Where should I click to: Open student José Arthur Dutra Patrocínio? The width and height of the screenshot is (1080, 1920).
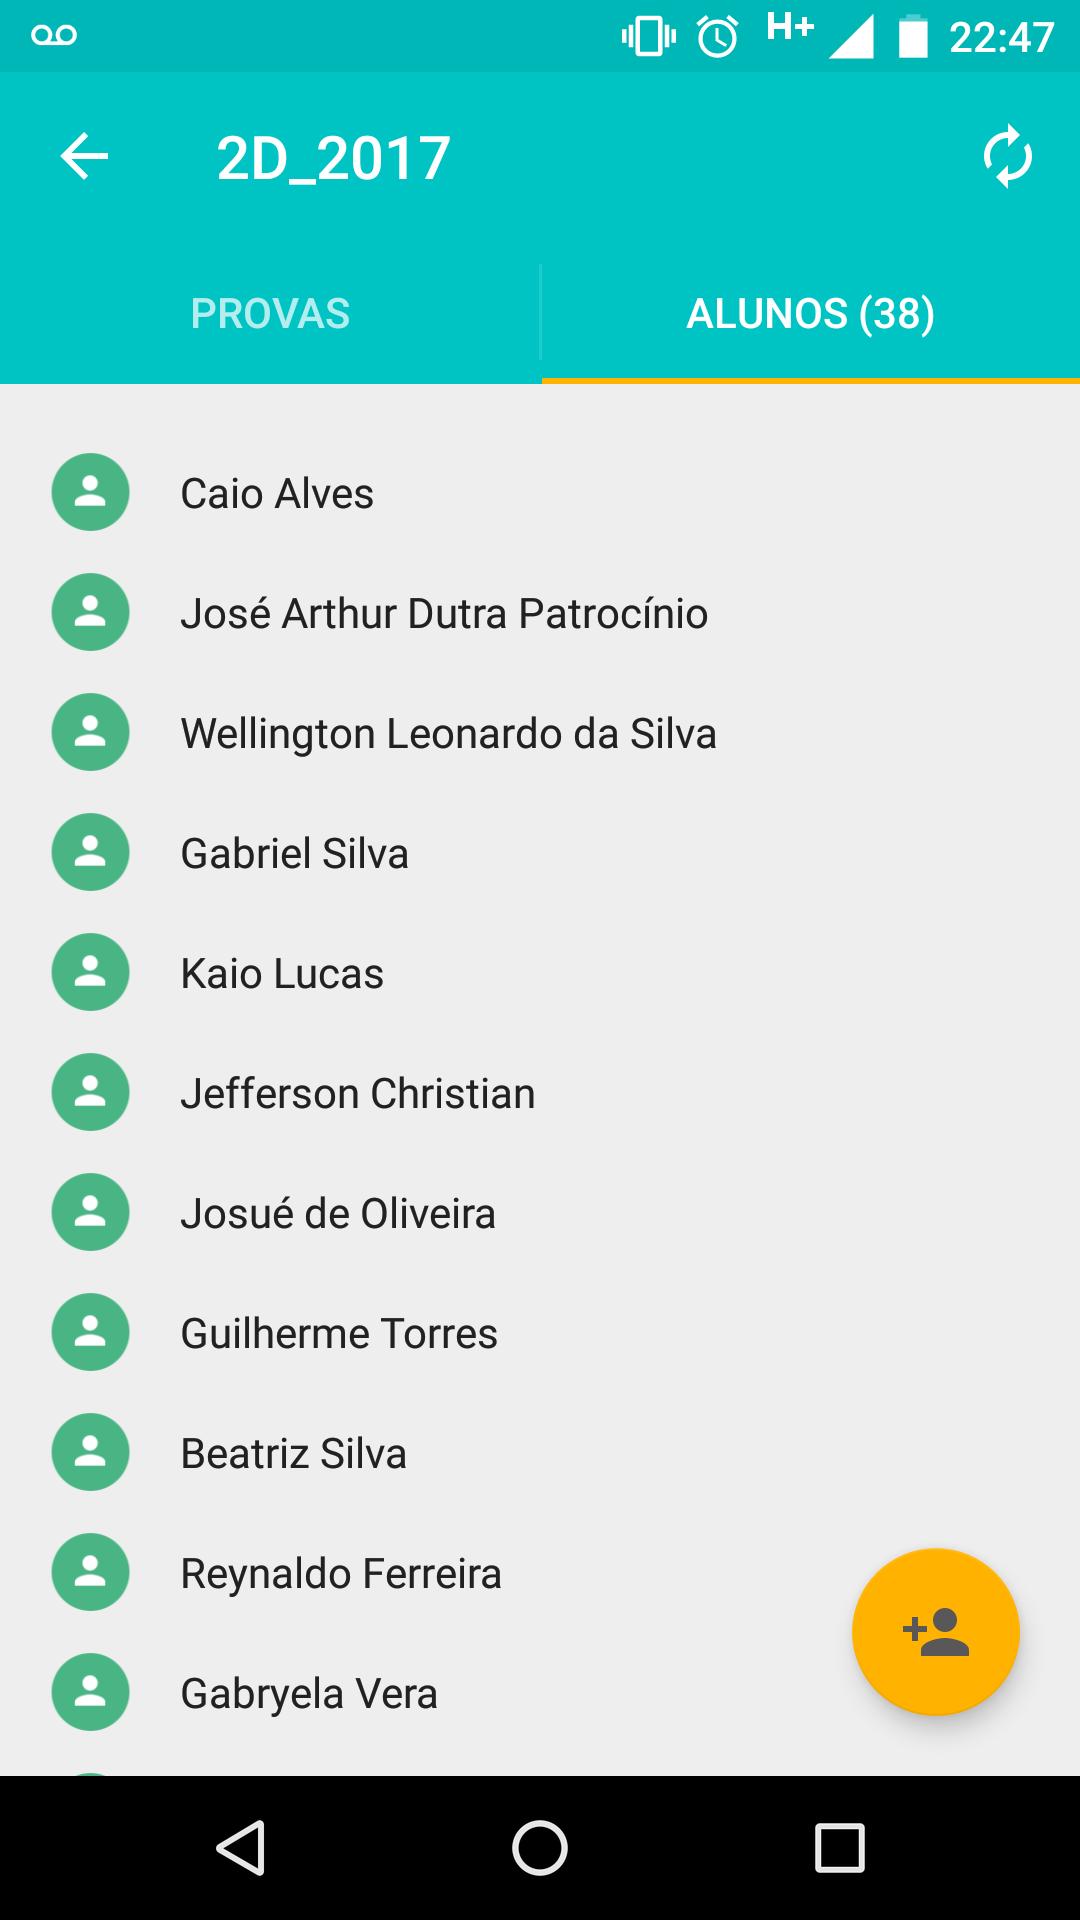click(443, 613)
